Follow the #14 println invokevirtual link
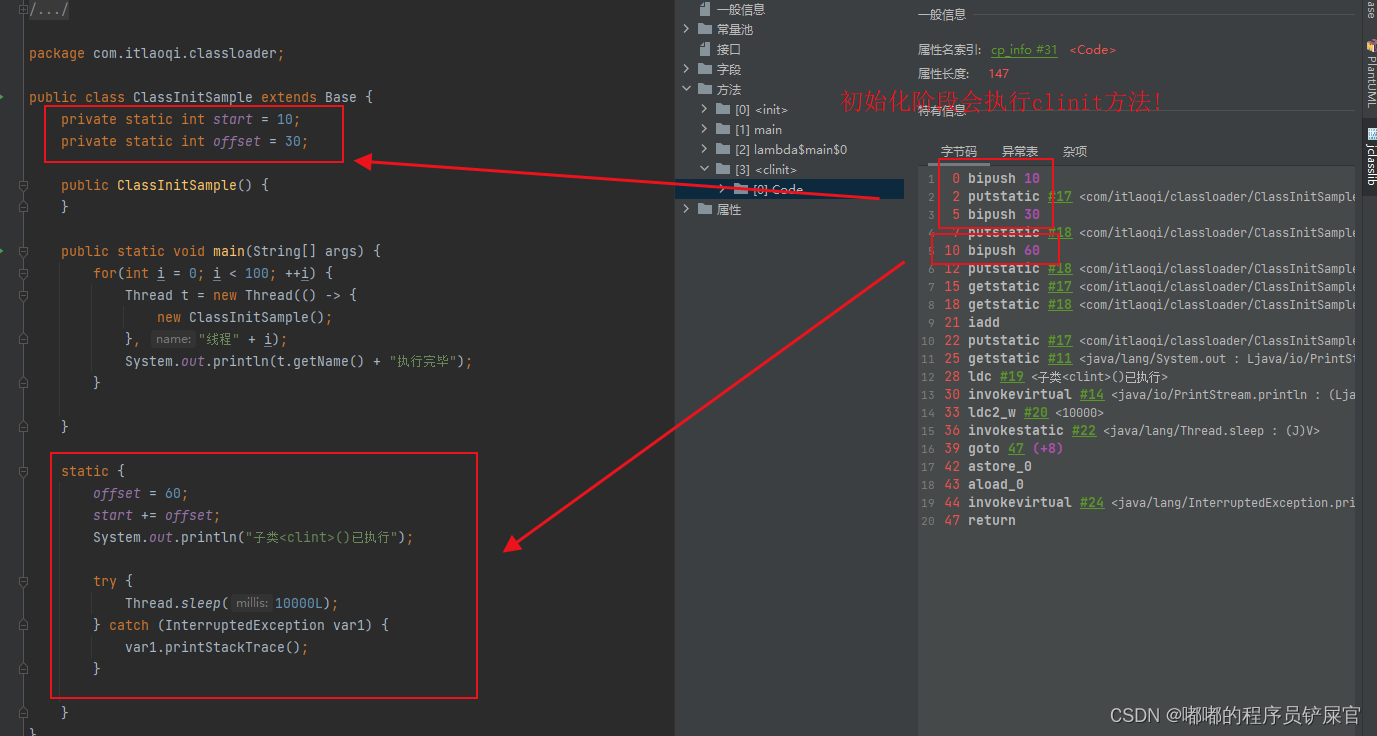The image size is (1377, 736). pyautogui.click(x=1092, y=395)
